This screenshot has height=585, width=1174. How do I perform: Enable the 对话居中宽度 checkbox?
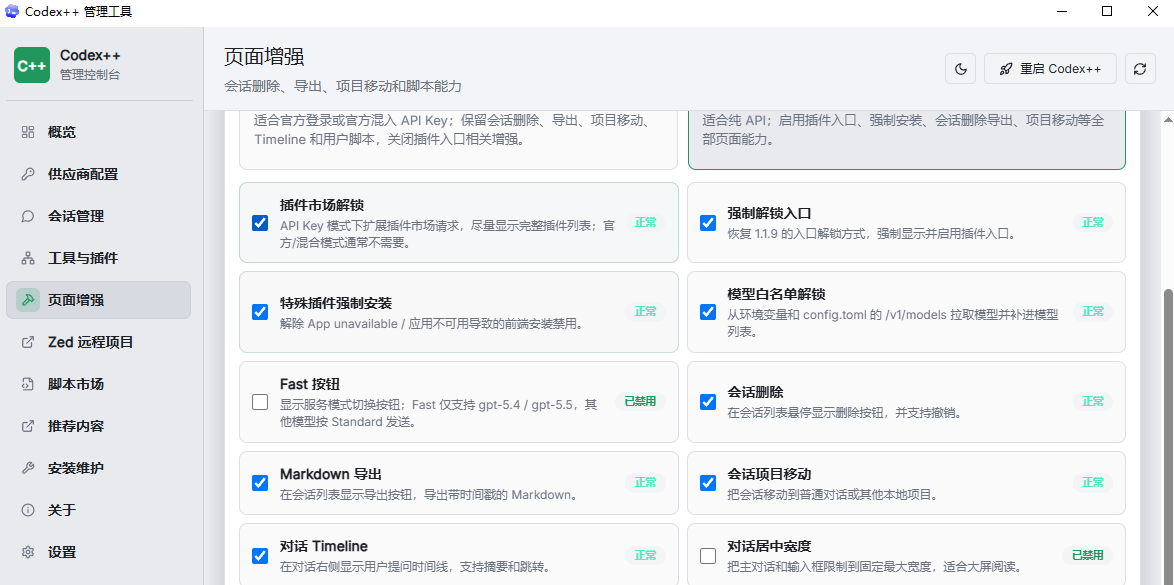tap(708, 556)
